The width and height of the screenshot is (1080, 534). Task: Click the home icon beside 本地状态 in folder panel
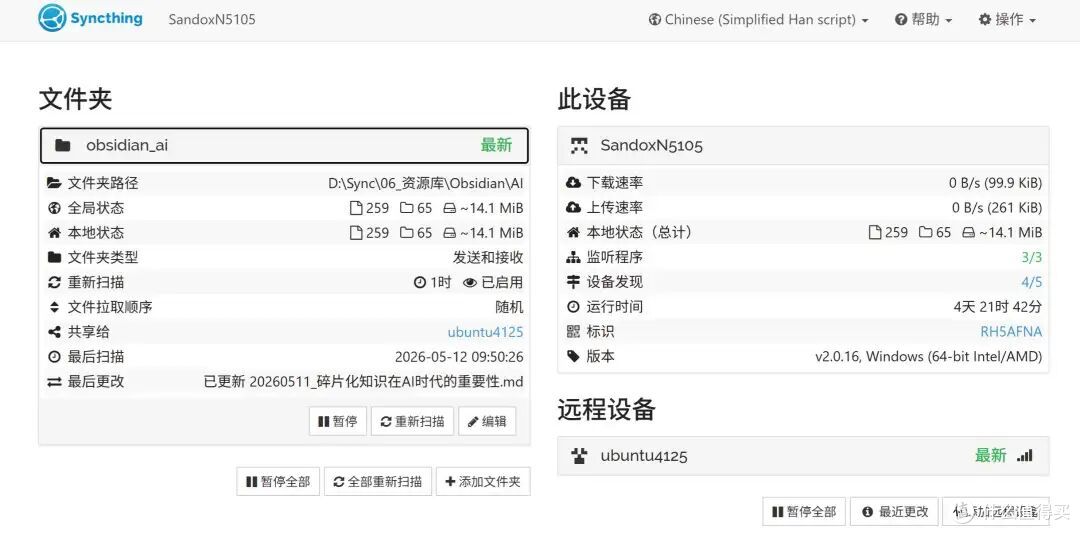(x=54, y=233)
